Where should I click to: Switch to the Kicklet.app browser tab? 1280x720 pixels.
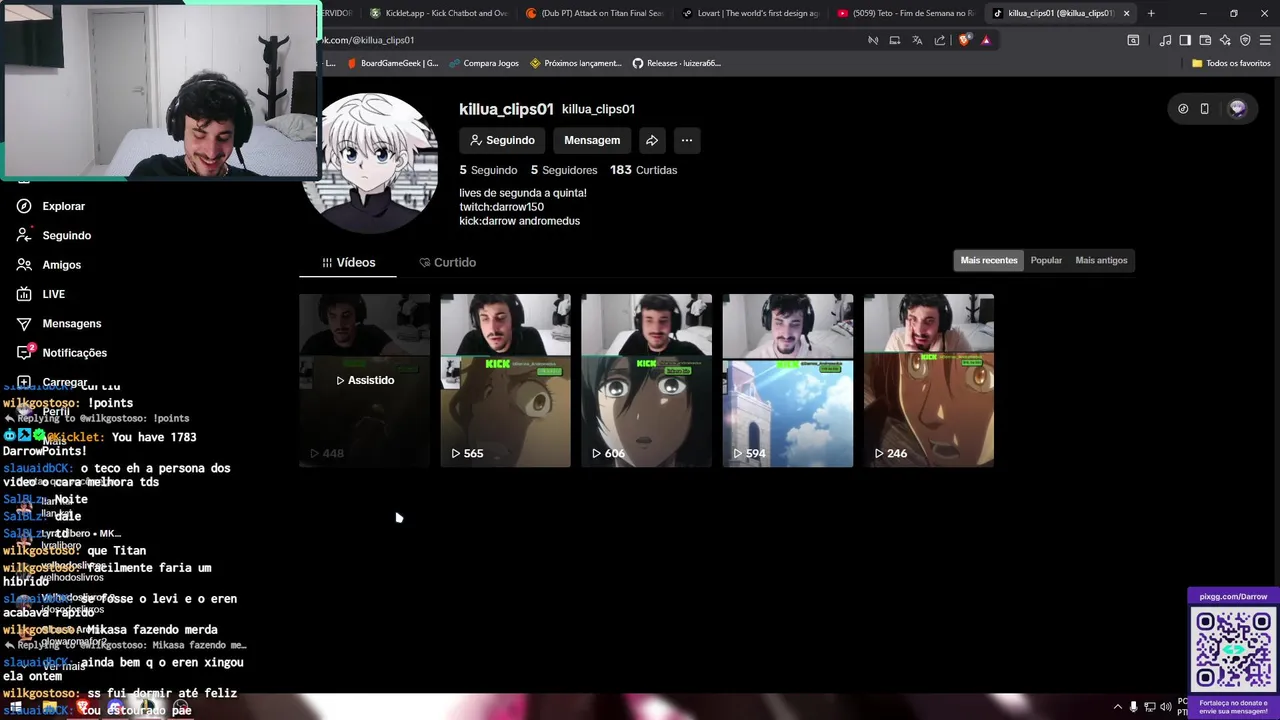tap(438, 13)
